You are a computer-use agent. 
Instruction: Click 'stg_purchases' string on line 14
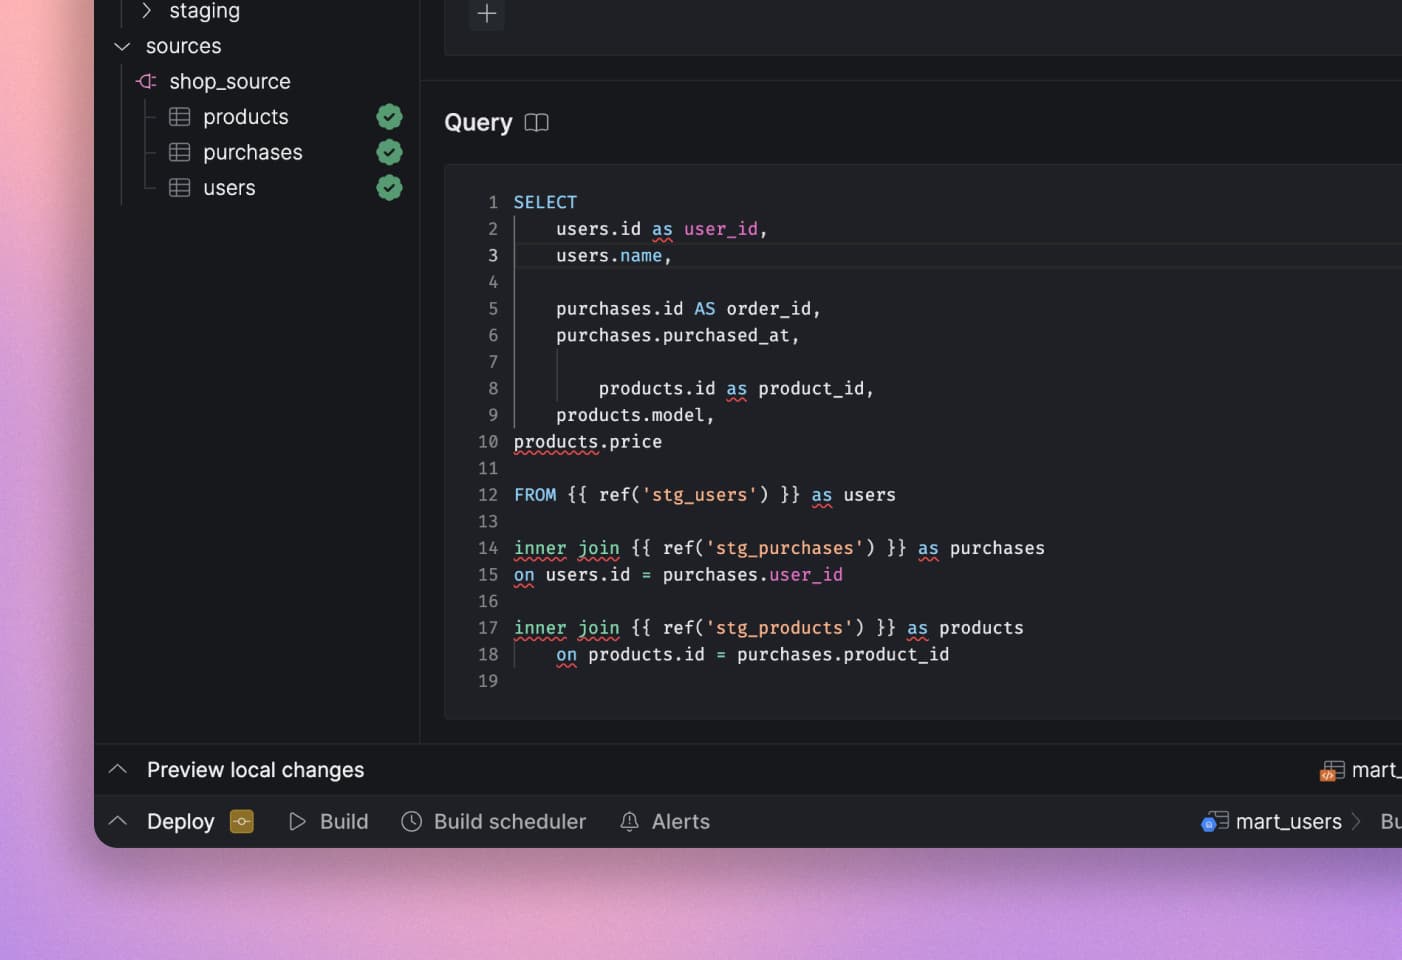click(x=785, y=548)
